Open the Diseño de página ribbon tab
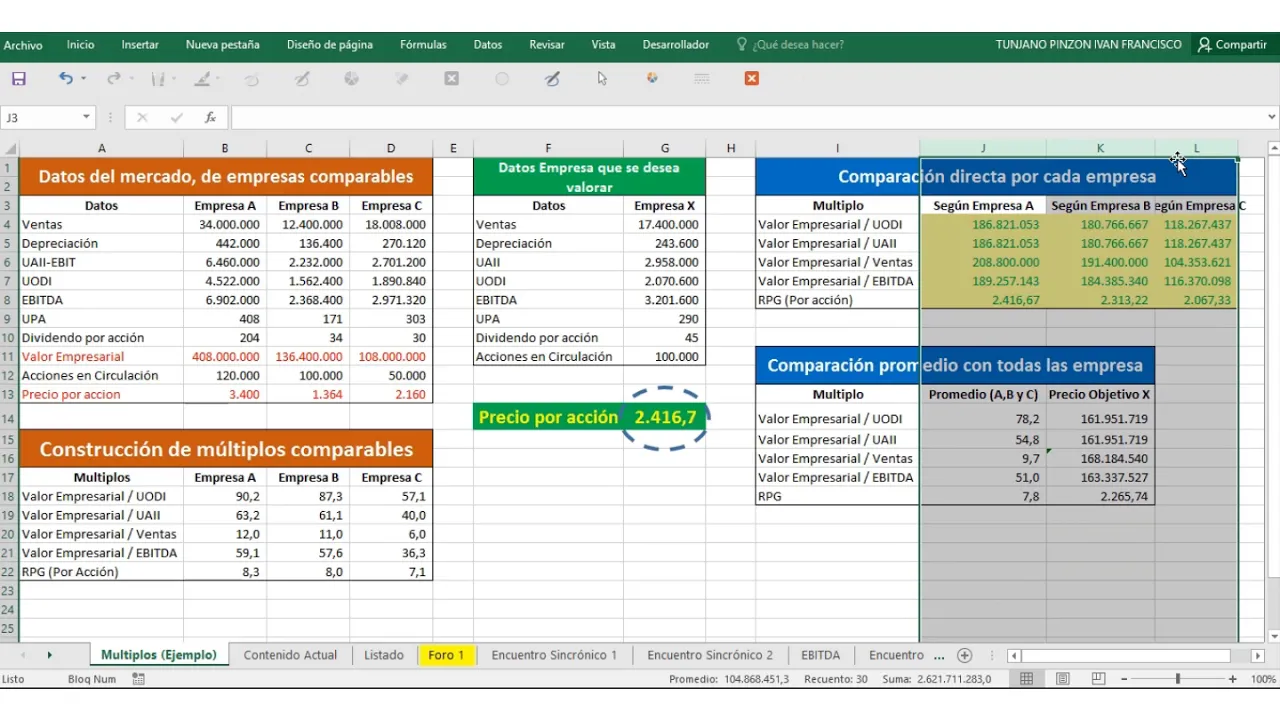The height and width of the screenshot is (720, 1280). [330, 45]
